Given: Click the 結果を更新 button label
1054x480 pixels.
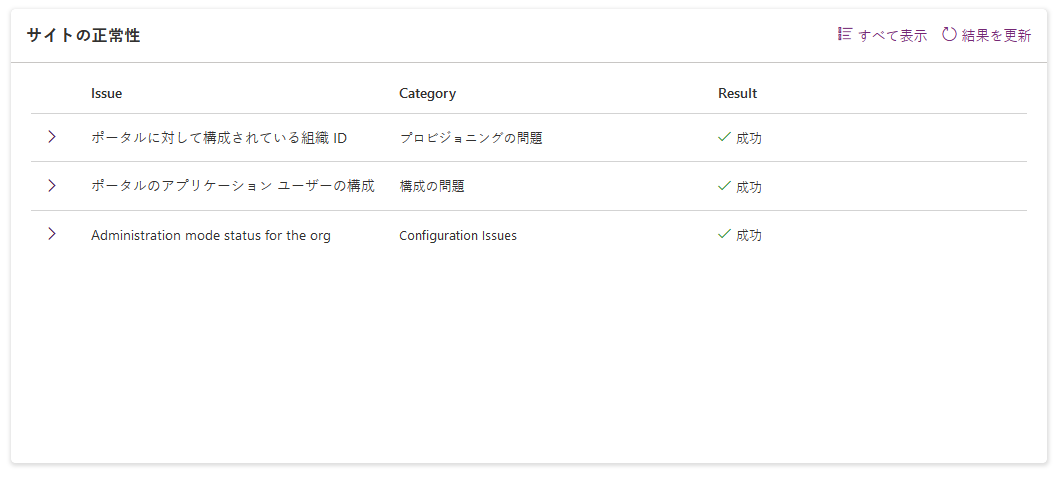Looking at the screenshot, I should (x=996, y=35).
